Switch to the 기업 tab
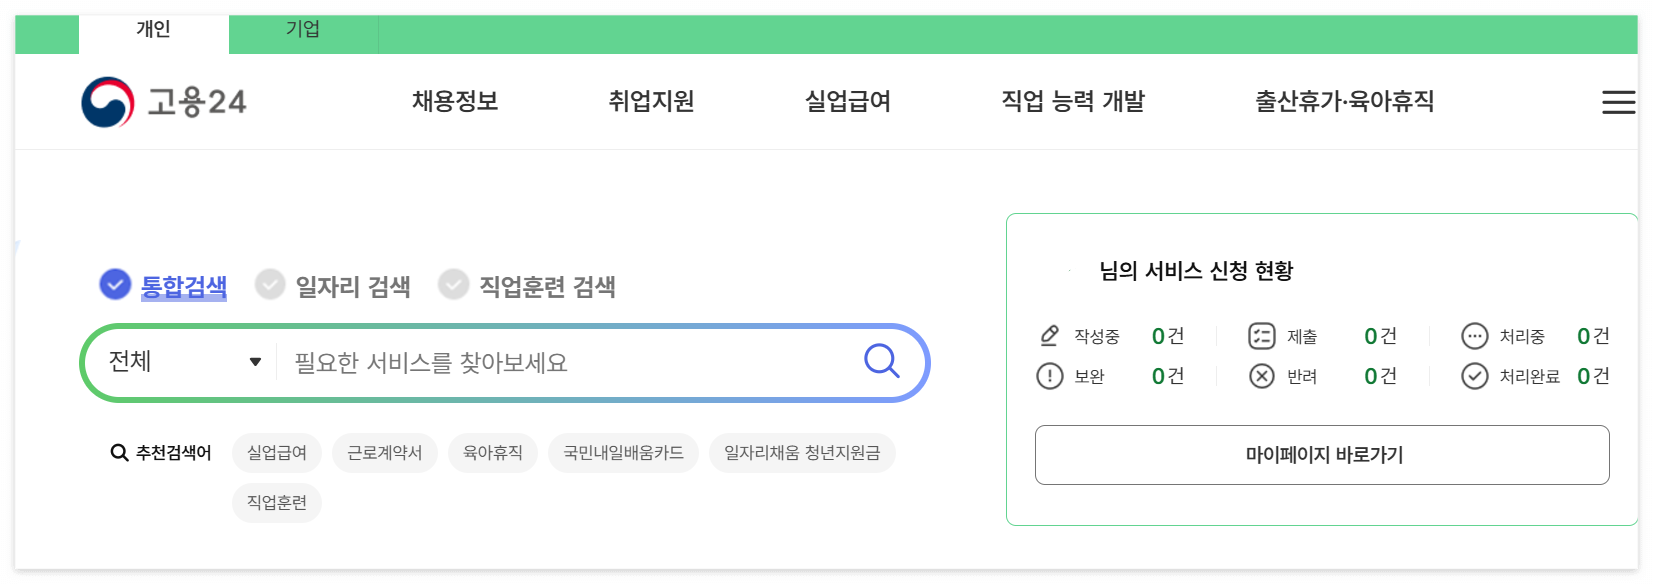1653x584 pixels. tap(303, 28)
